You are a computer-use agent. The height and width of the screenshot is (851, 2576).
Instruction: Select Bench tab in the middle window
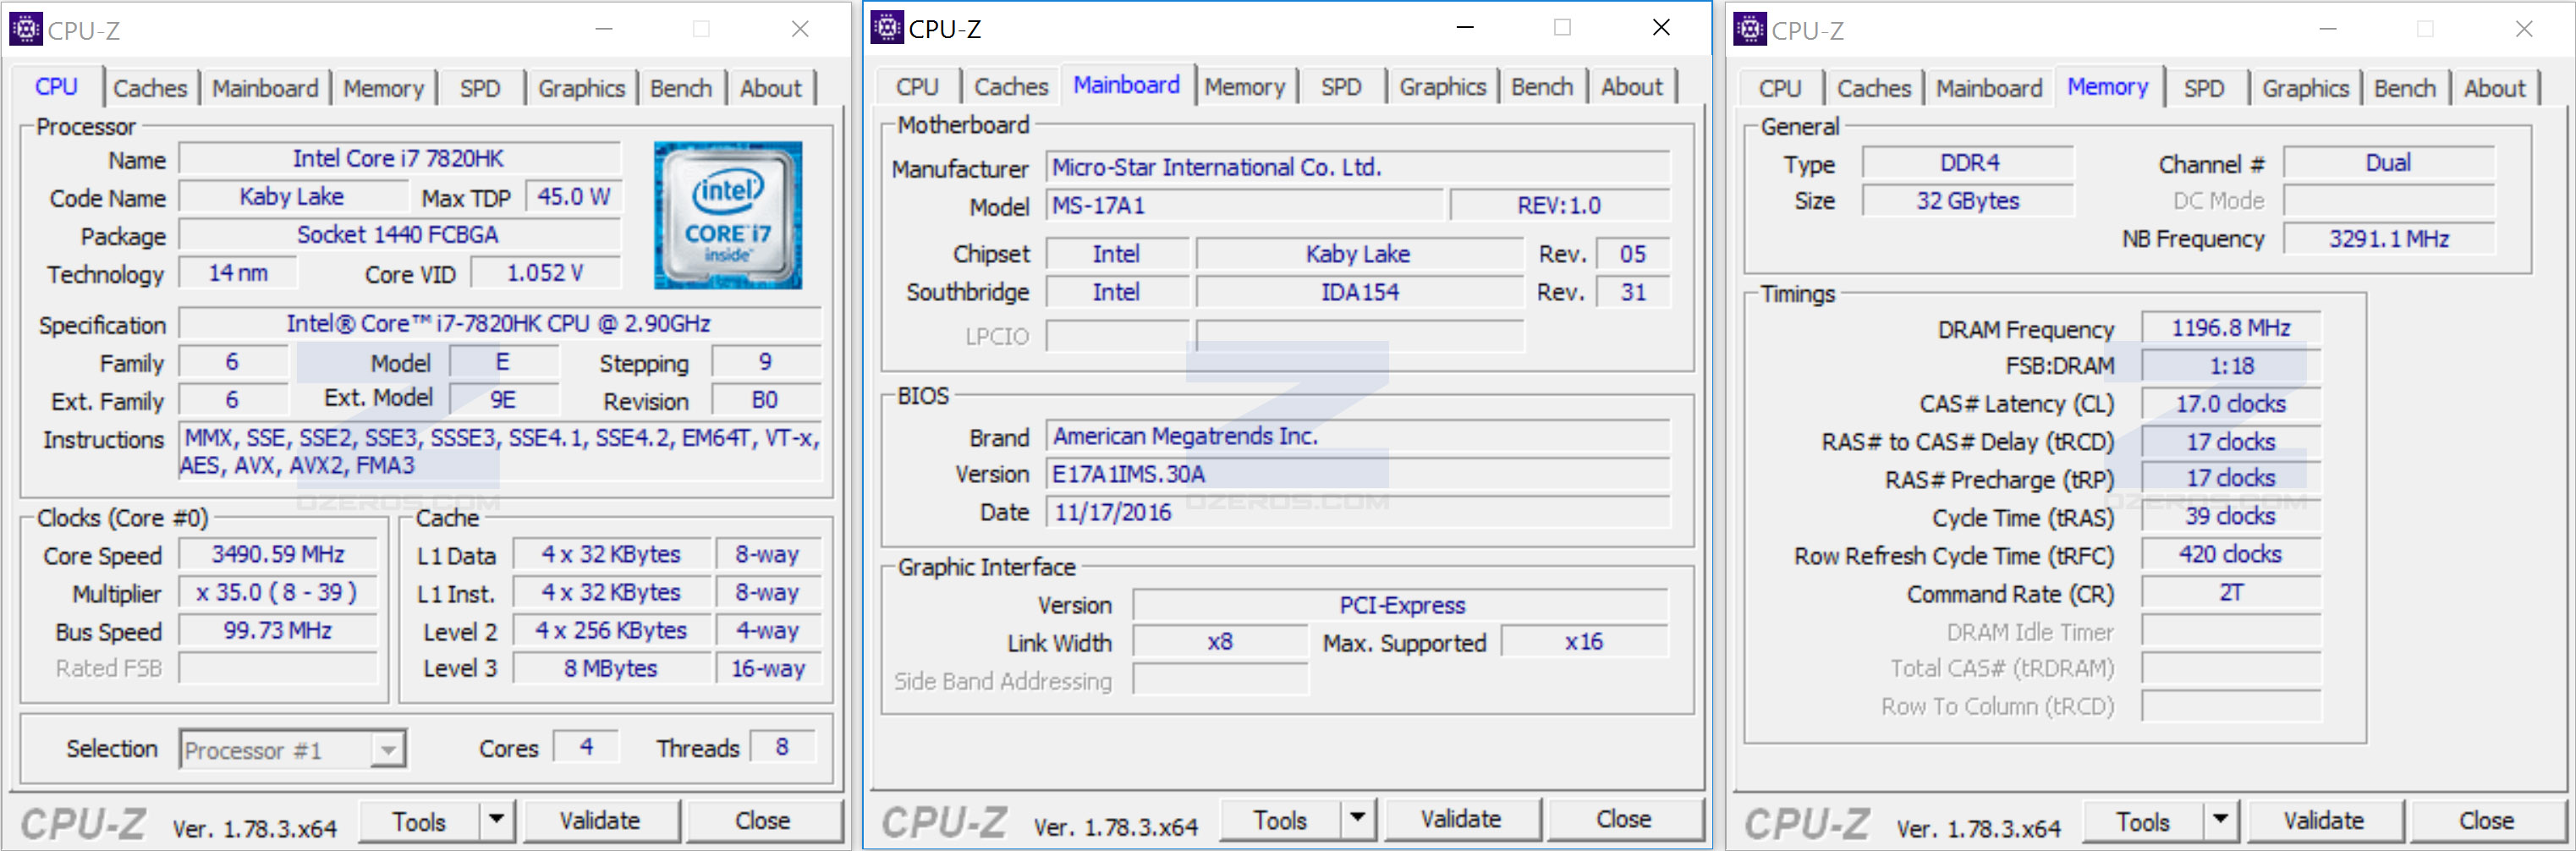point(1542,87)
